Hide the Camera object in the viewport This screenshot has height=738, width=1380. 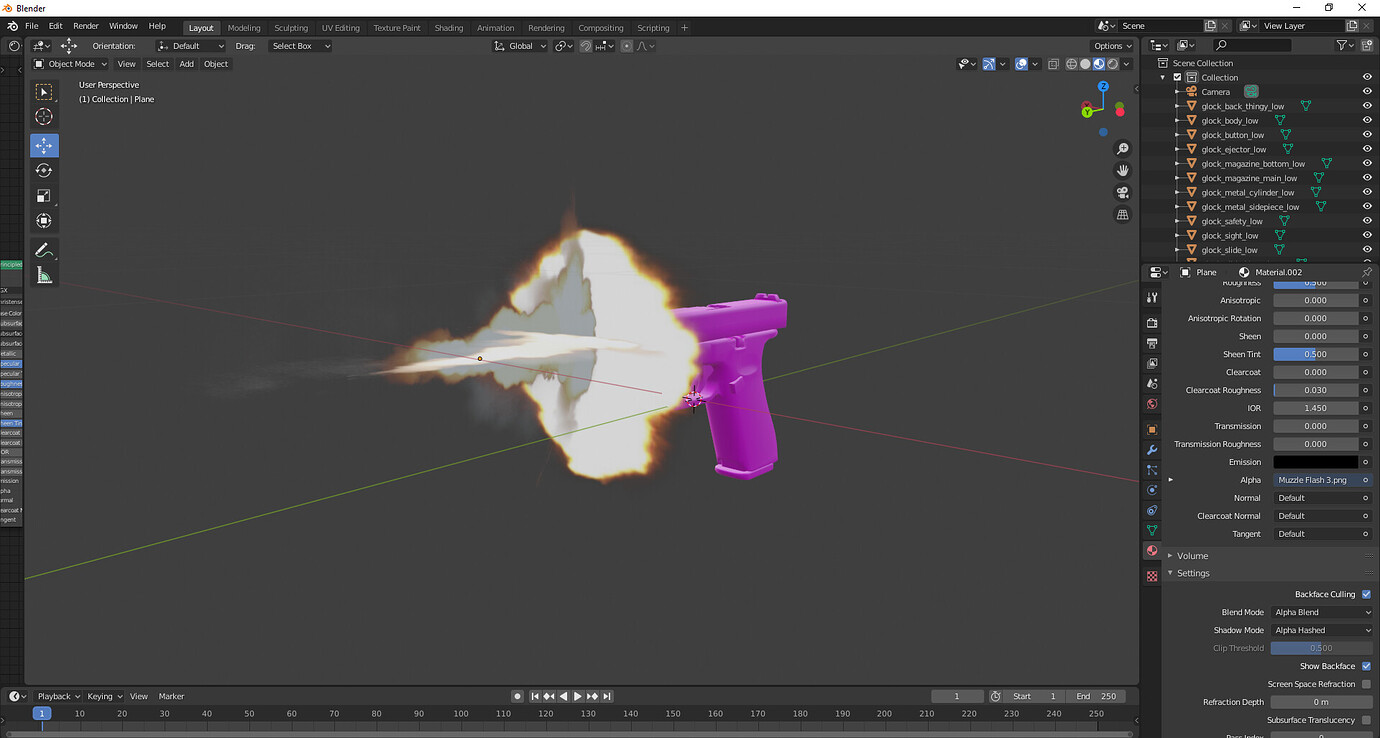[x=1367, y=91]
